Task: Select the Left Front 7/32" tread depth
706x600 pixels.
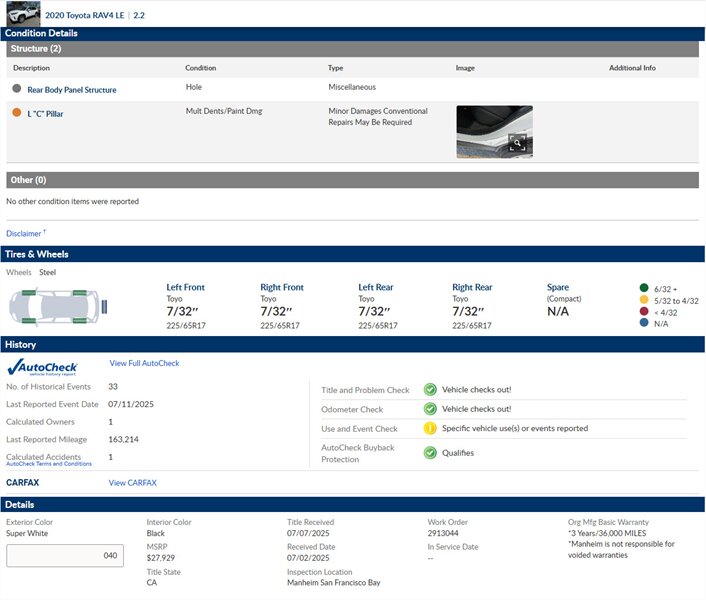Action: 182,311
